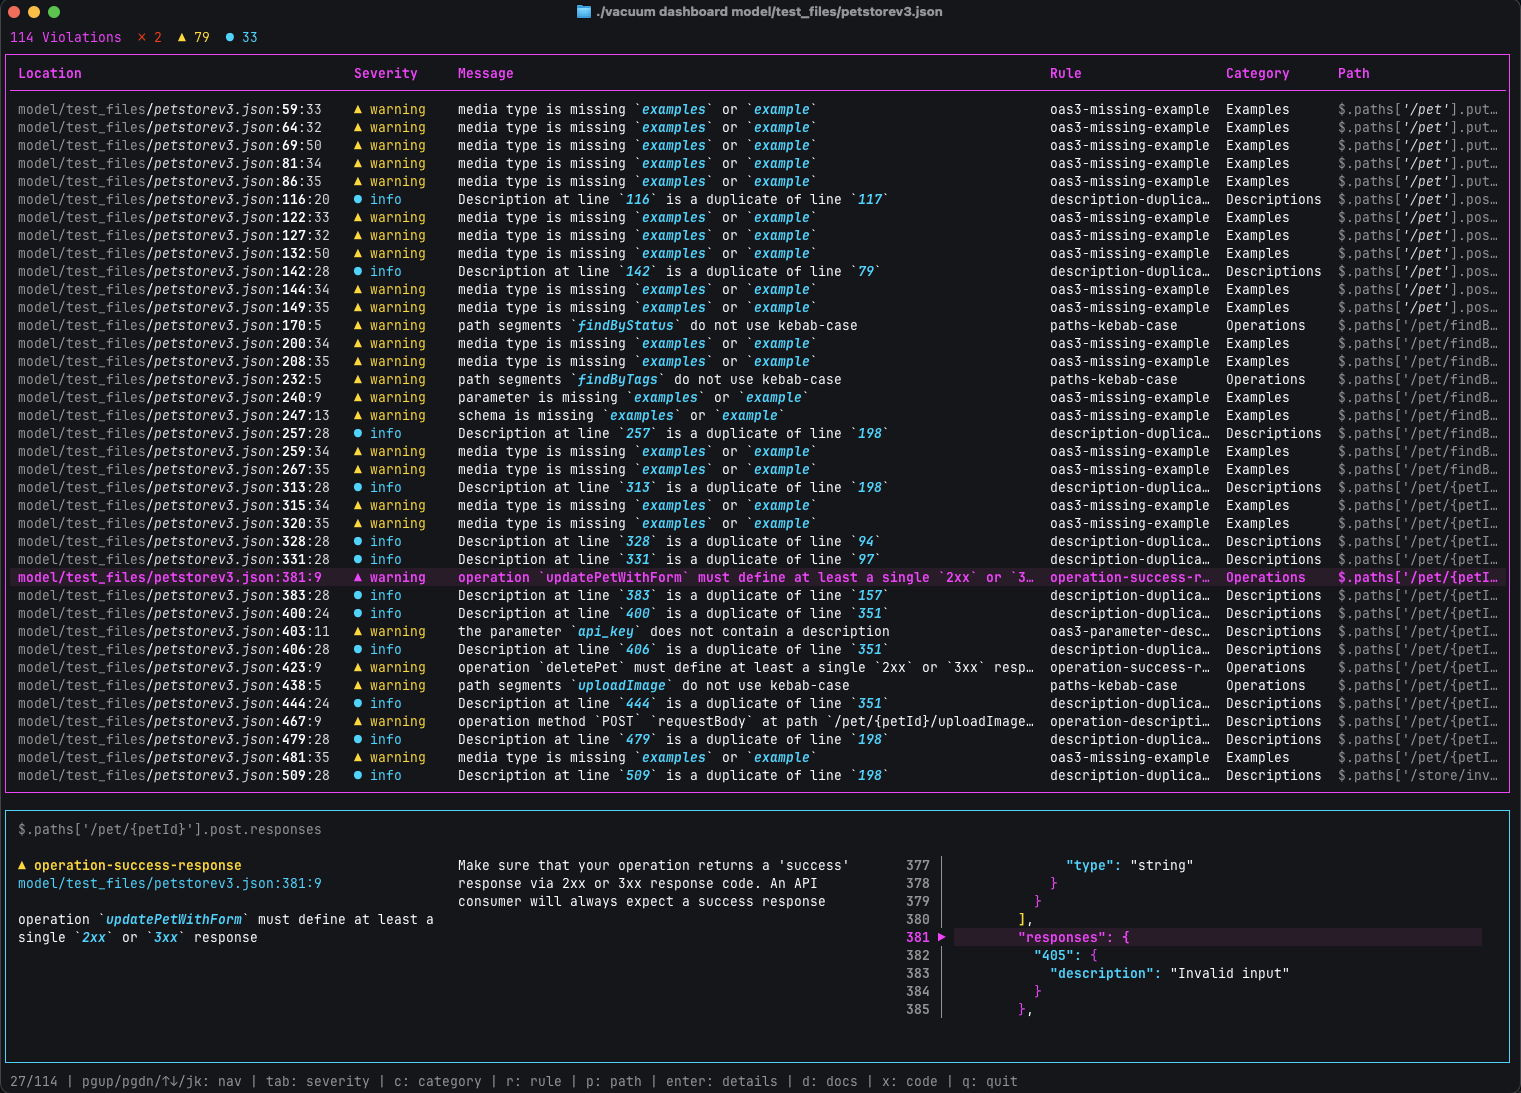Click the info dot icon for row 444:24
Screen dimensions: 1521x1093
tap(358, 704)
